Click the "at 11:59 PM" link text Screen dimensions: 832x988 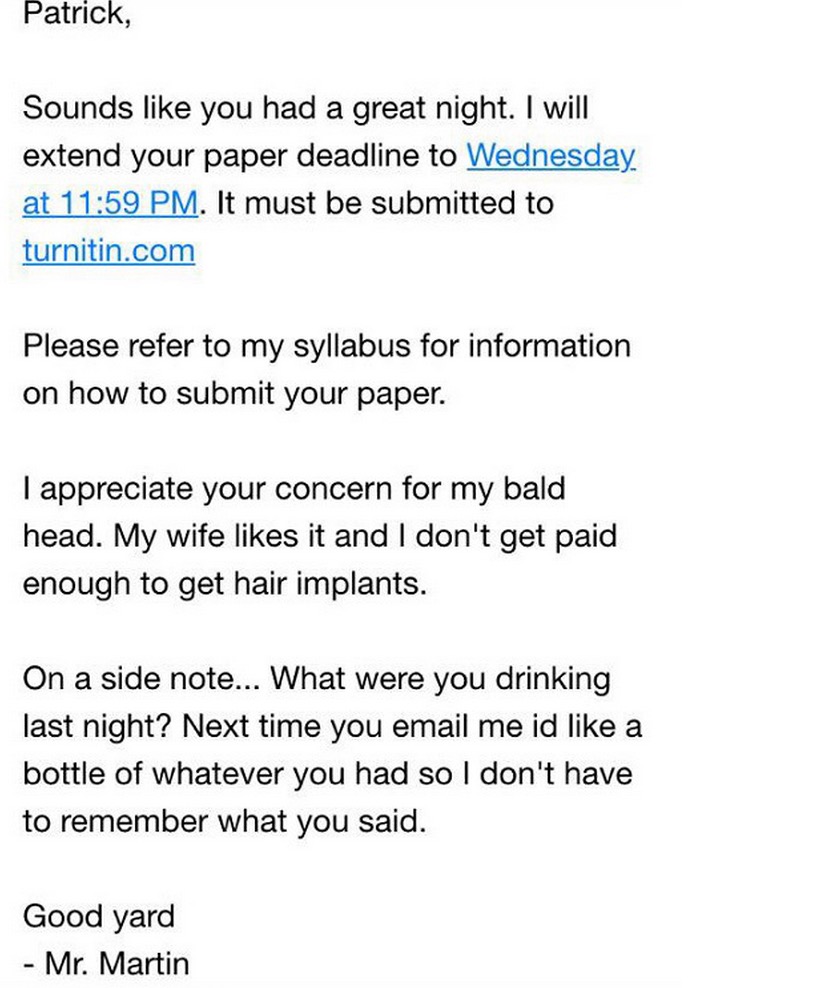(x=109, y=203)
